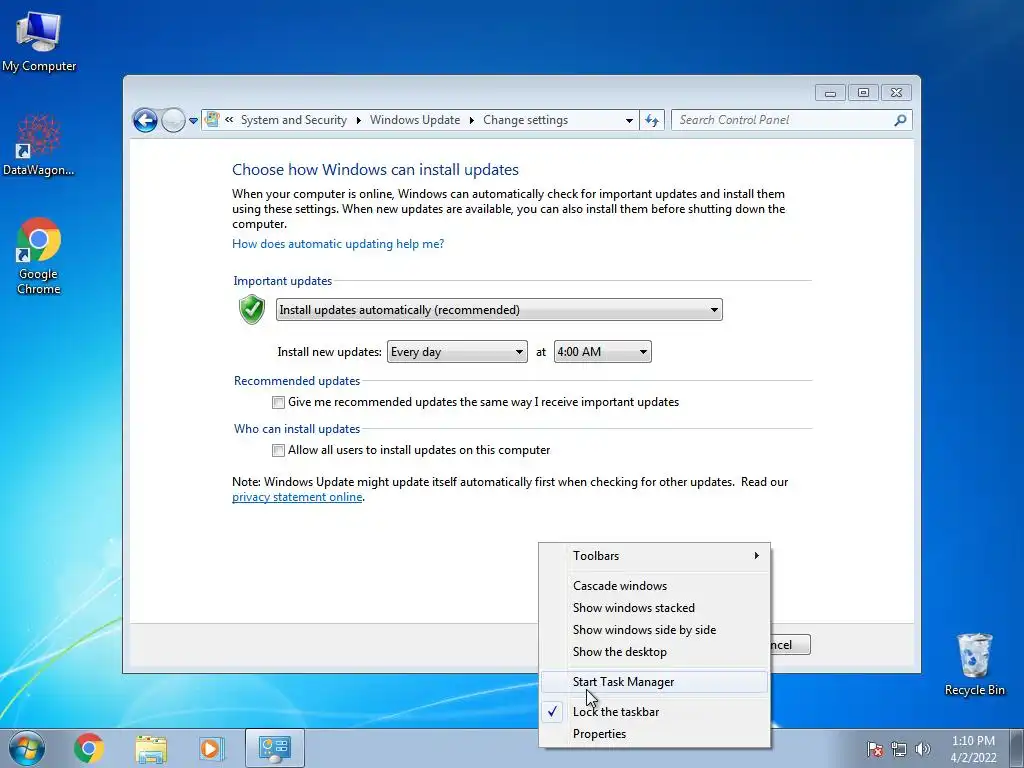The height and width of the screenshot is (768, 1024).
Task: Select Show windows stacked
Action: pos(654,608)
